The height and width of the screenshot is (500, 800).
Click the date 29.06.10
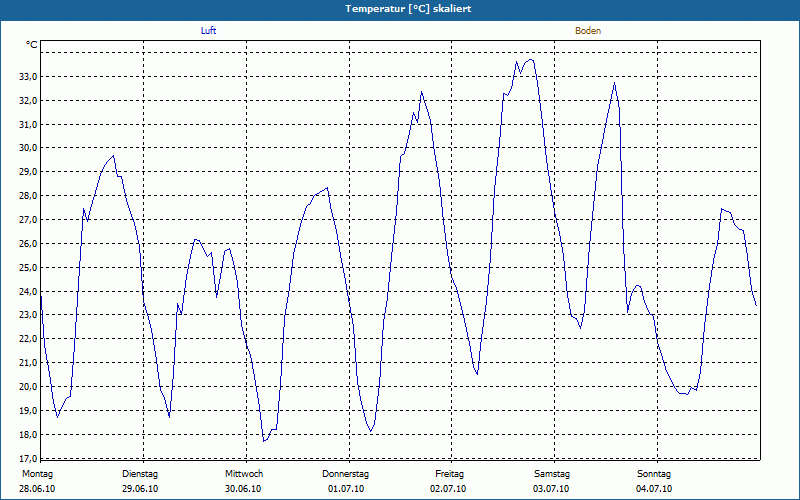click(140, 489)
